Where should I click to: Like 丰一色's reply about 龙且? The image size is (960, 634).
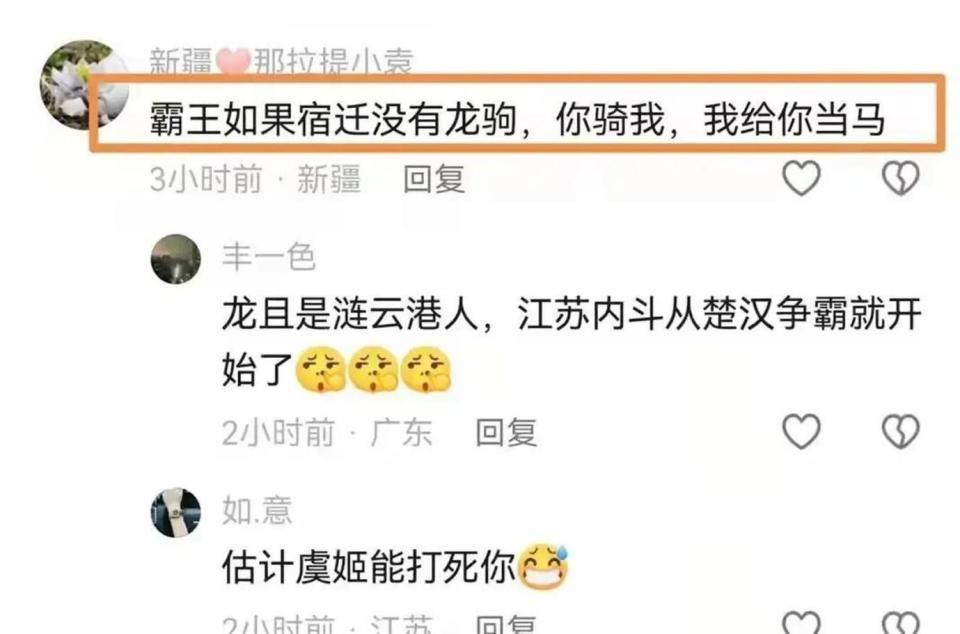pyautogui.click(x=801, y=431)
